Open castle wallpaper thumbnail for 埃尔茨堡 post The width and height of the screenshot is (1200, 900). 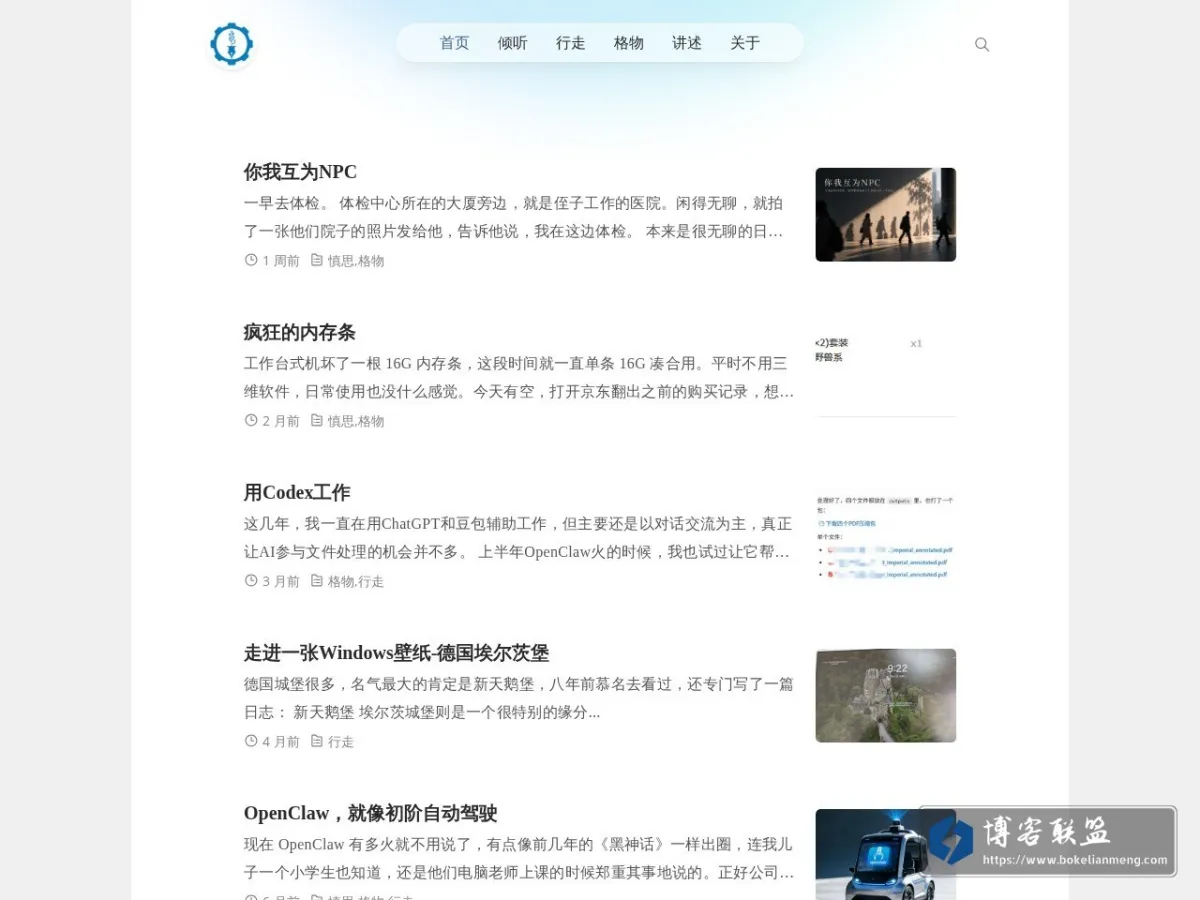(x=886, y=695)
